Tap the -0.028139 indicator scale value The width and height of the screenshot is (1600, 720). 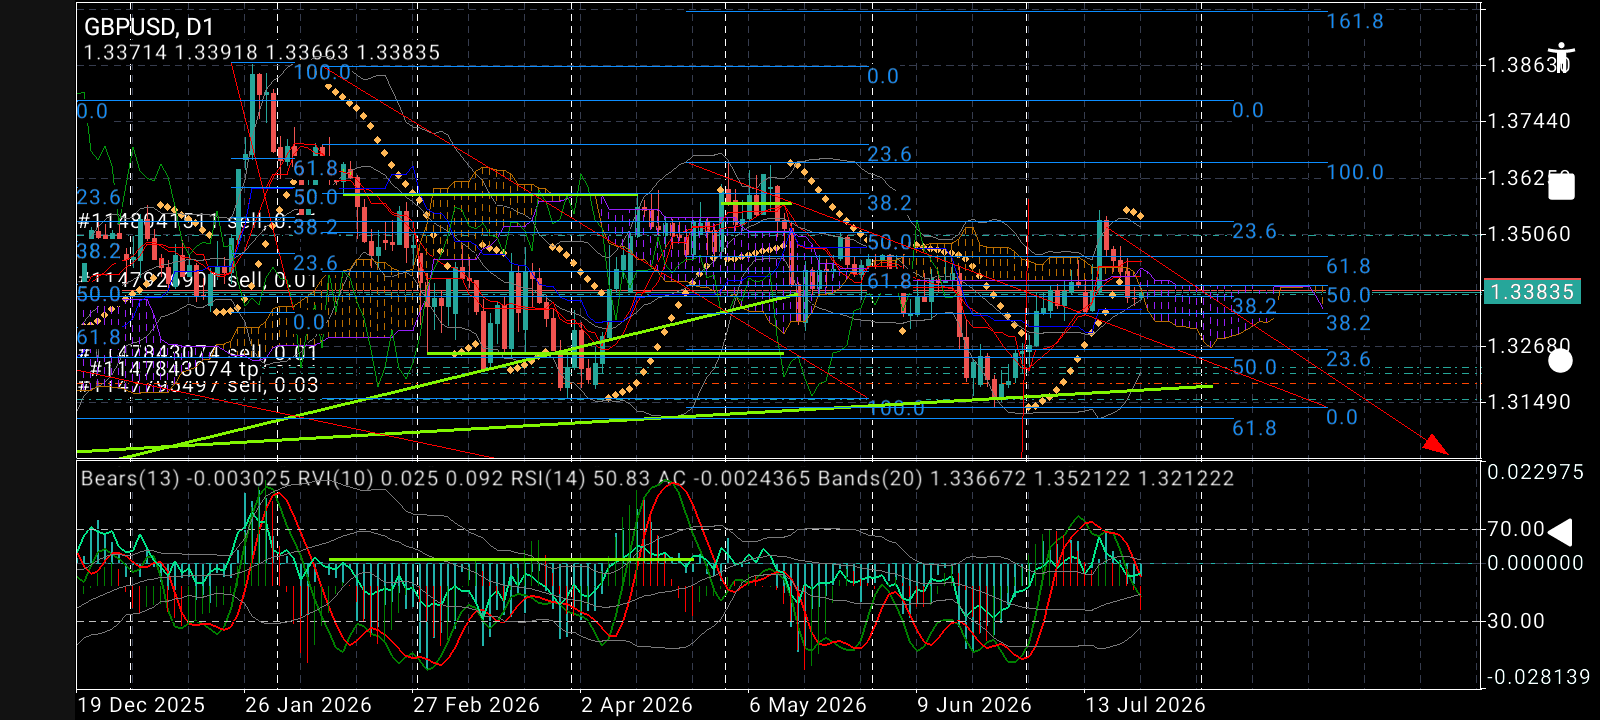(1538, 677)
